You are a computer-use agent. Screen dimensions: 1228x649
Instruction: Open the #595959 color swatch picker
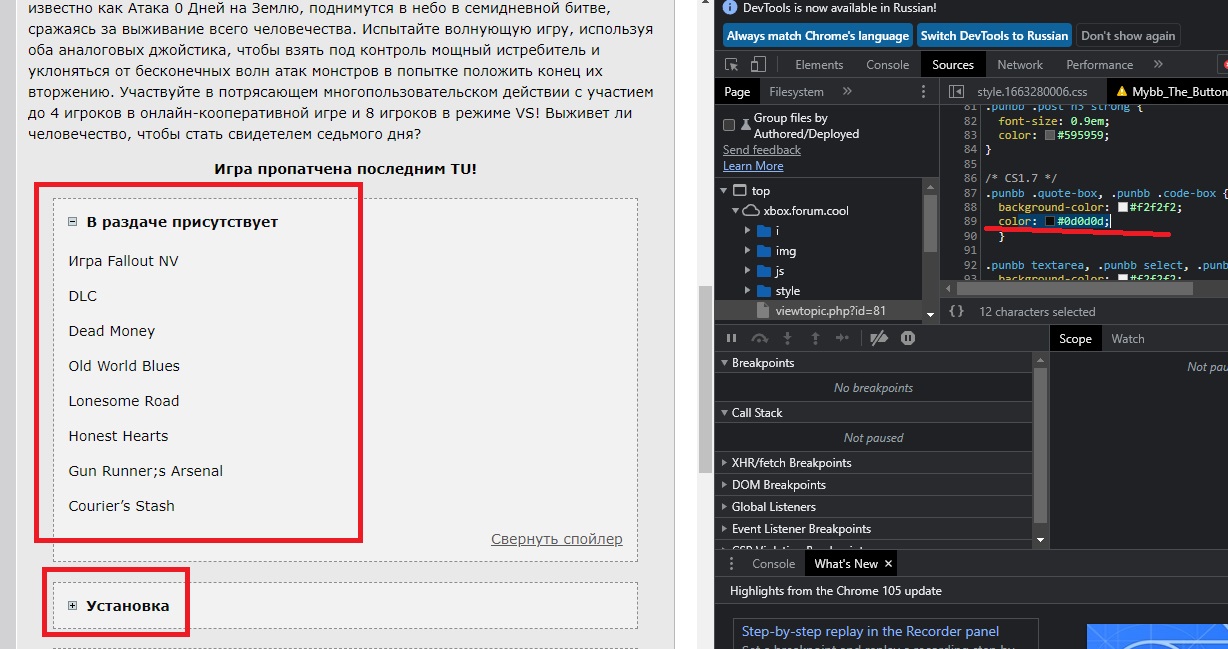point(1048,135)
